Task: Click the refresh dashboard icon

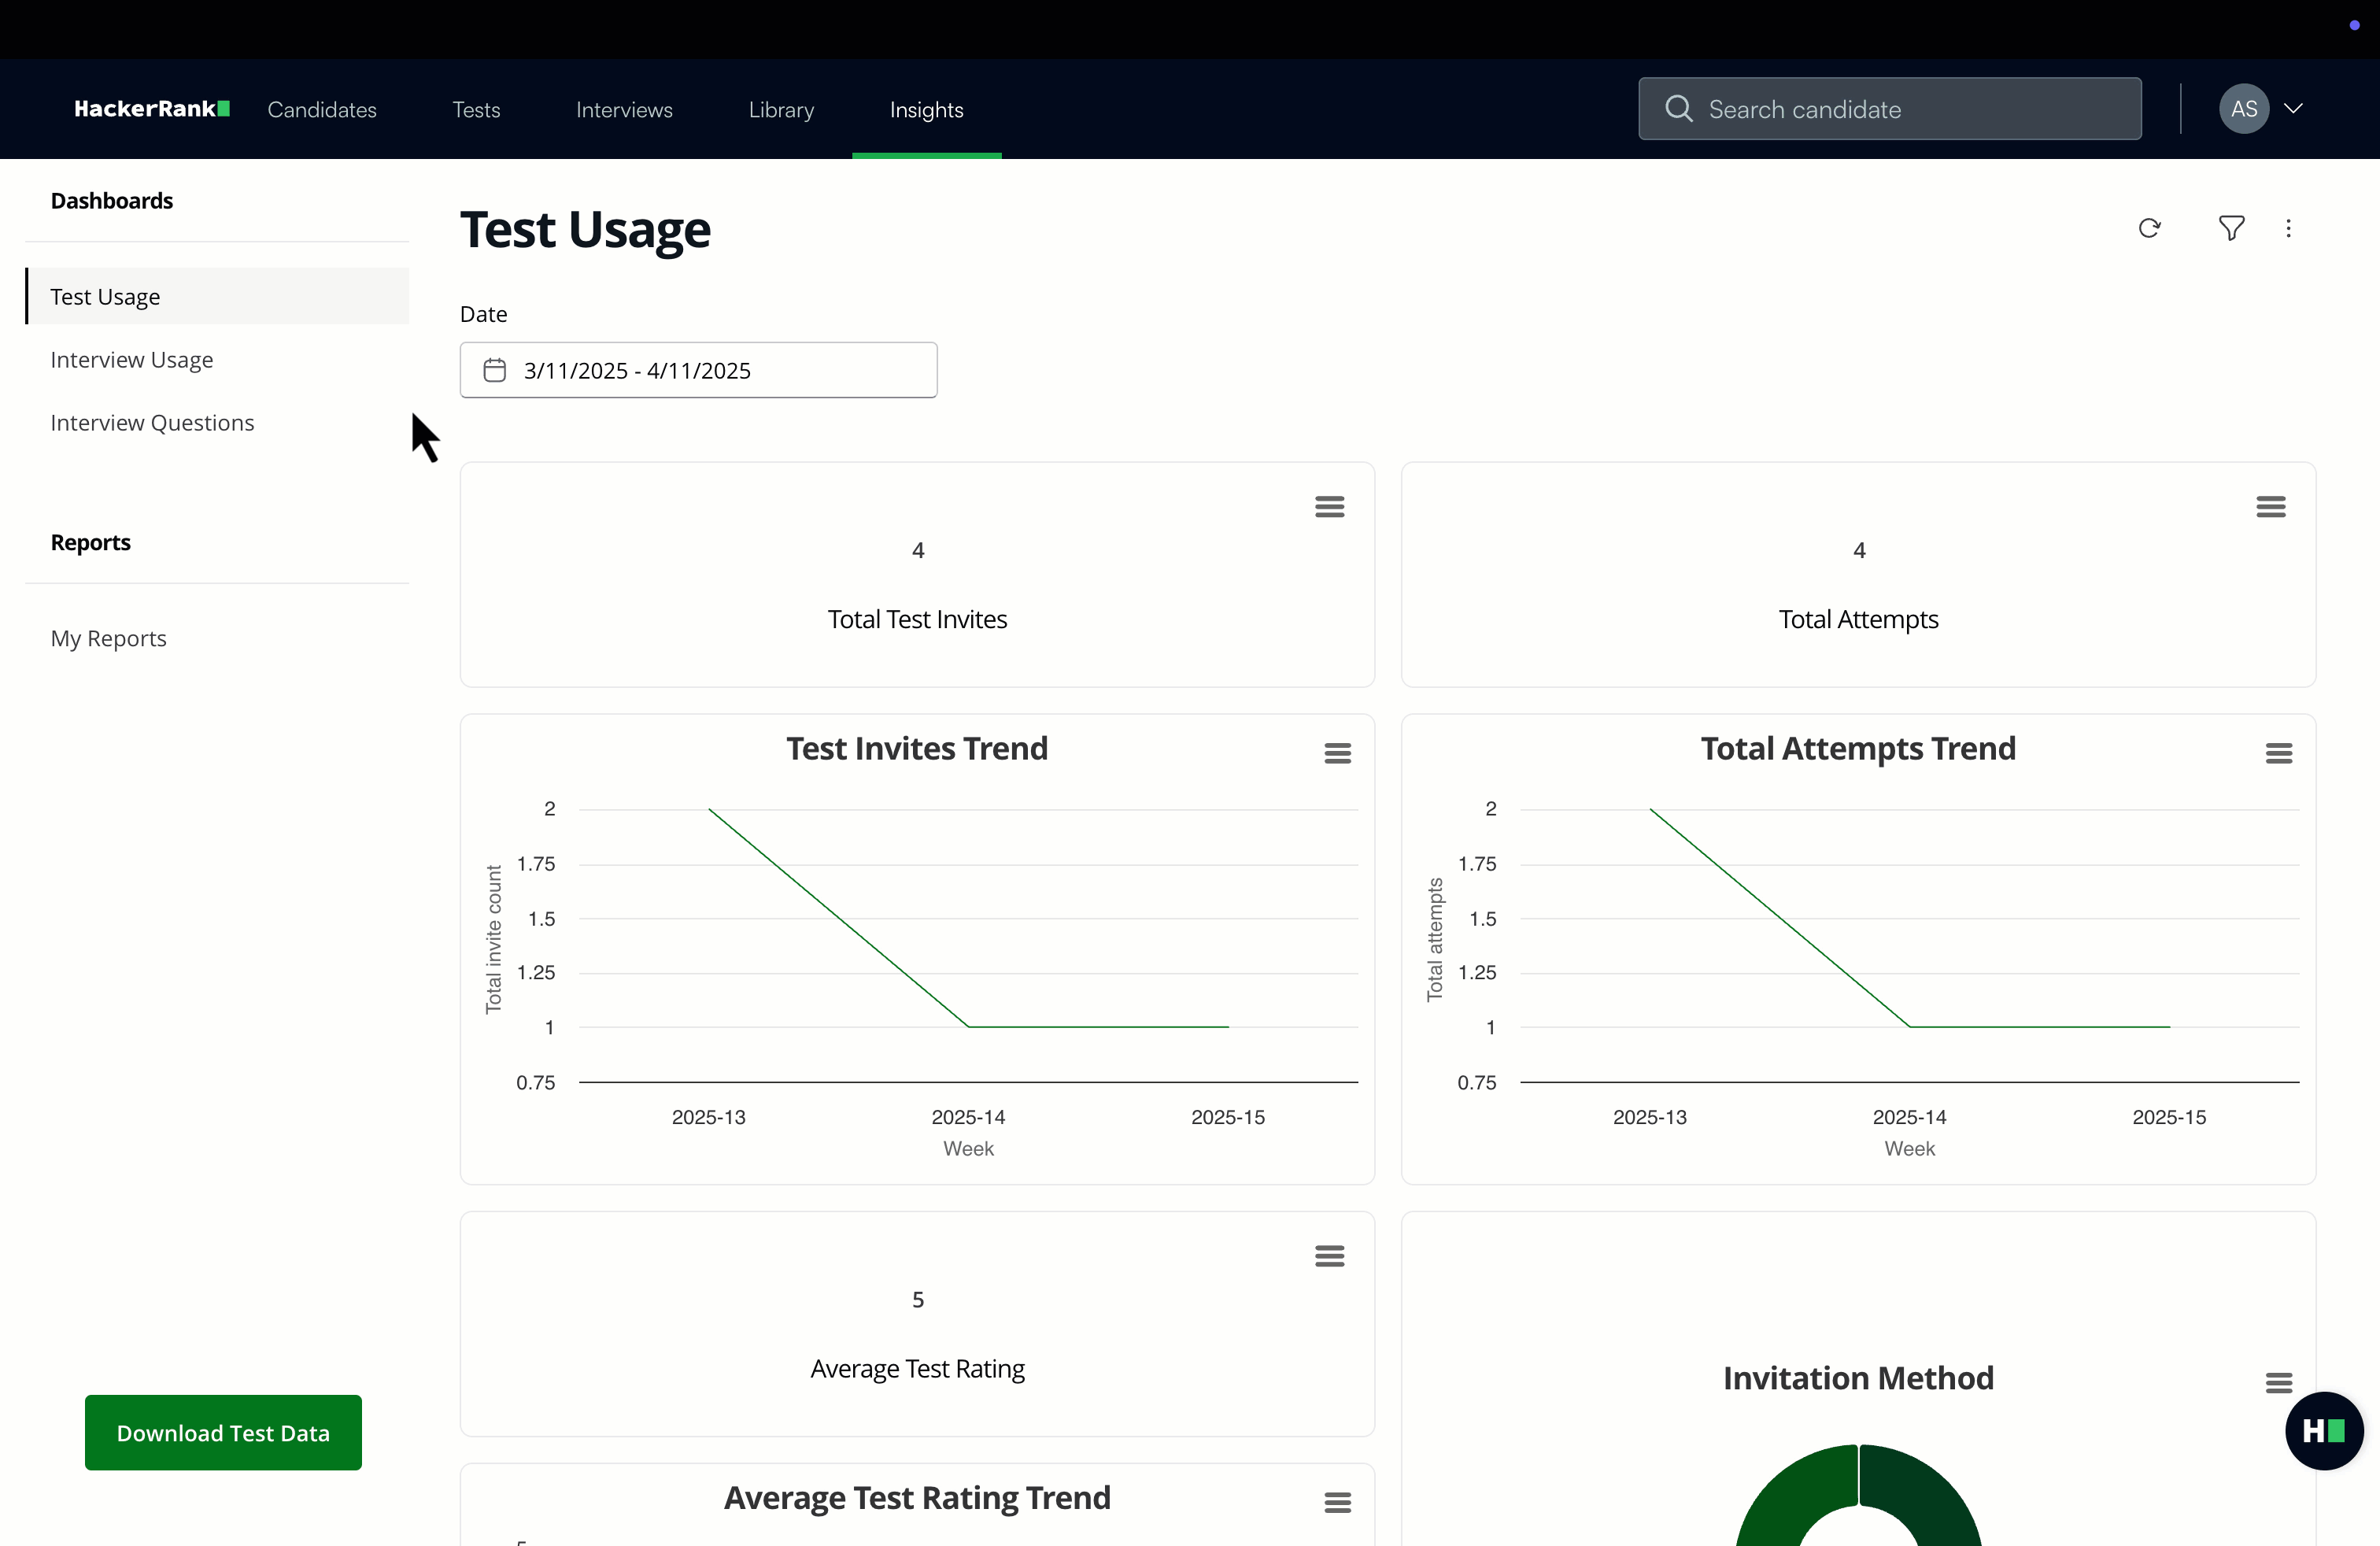Action: pos(2149,229)
